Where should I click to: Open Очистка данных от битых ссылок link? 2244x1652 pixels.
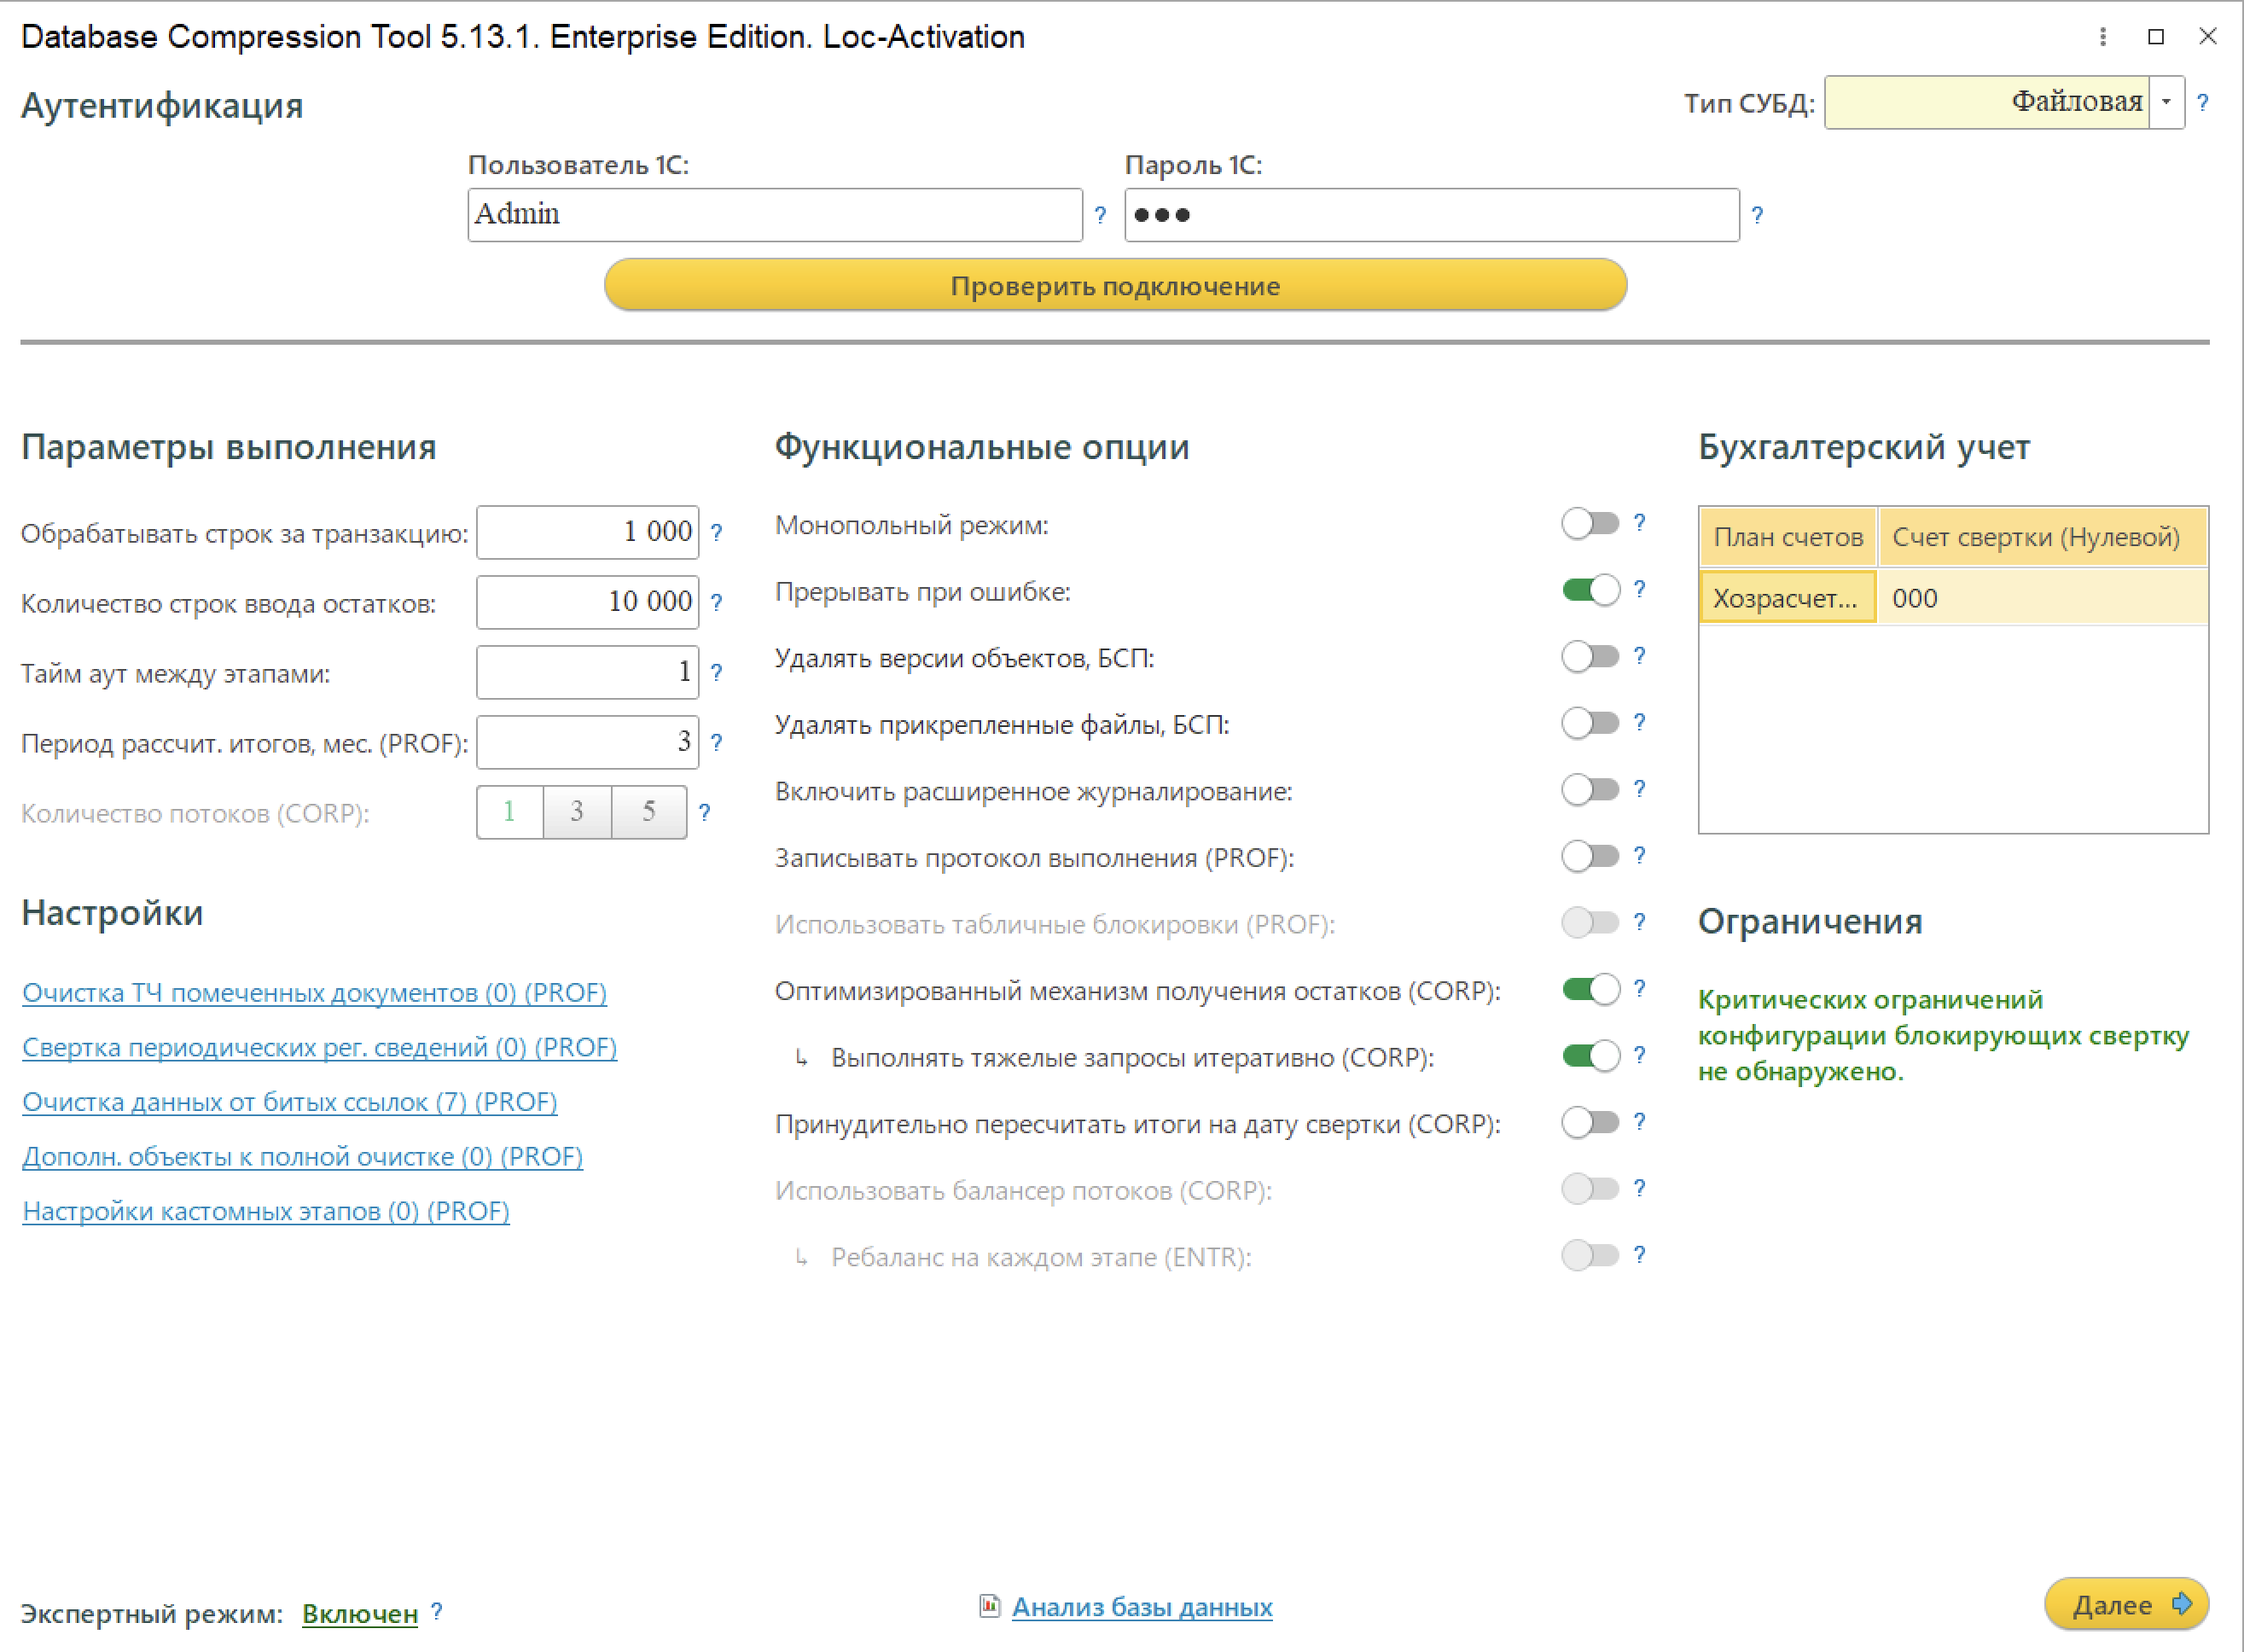coord(289,1102)
